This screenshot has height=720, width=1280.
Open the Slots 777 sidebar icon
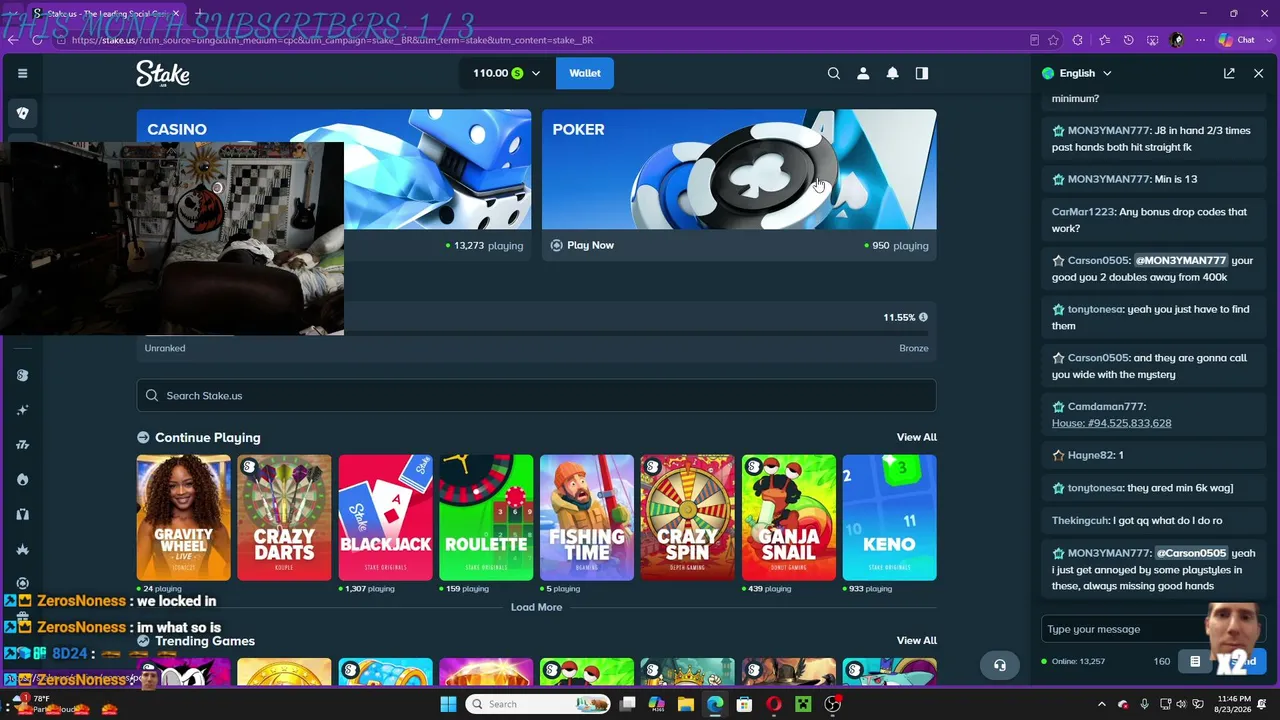(x=22, y=445)
